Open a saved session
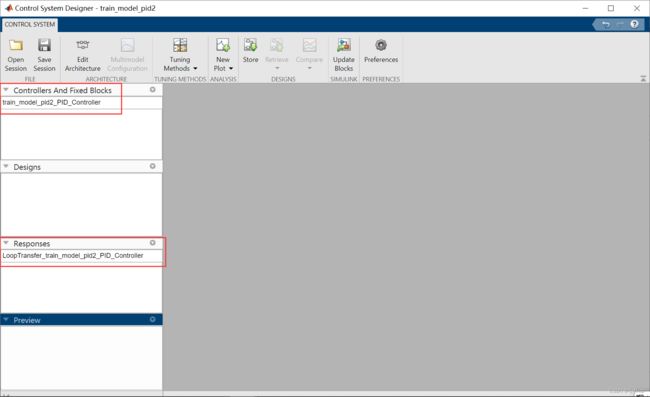The width and height of the screenshot is (650, 397). [x=16, y=55]
